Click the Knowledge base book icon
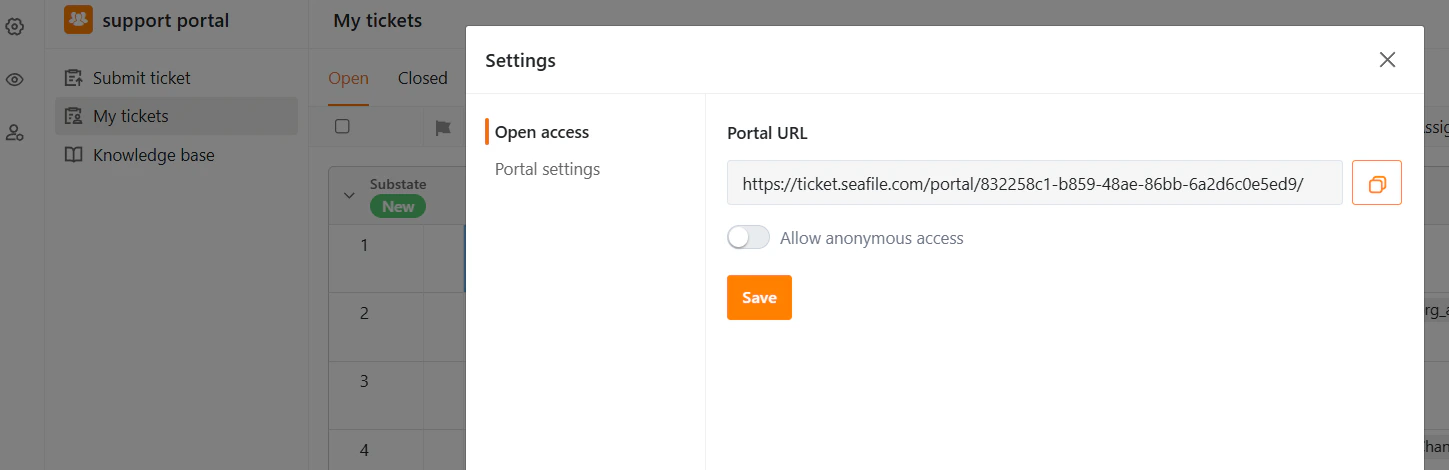The height and width of the screenshot is (470, 1449). click(x=73, y=155)
